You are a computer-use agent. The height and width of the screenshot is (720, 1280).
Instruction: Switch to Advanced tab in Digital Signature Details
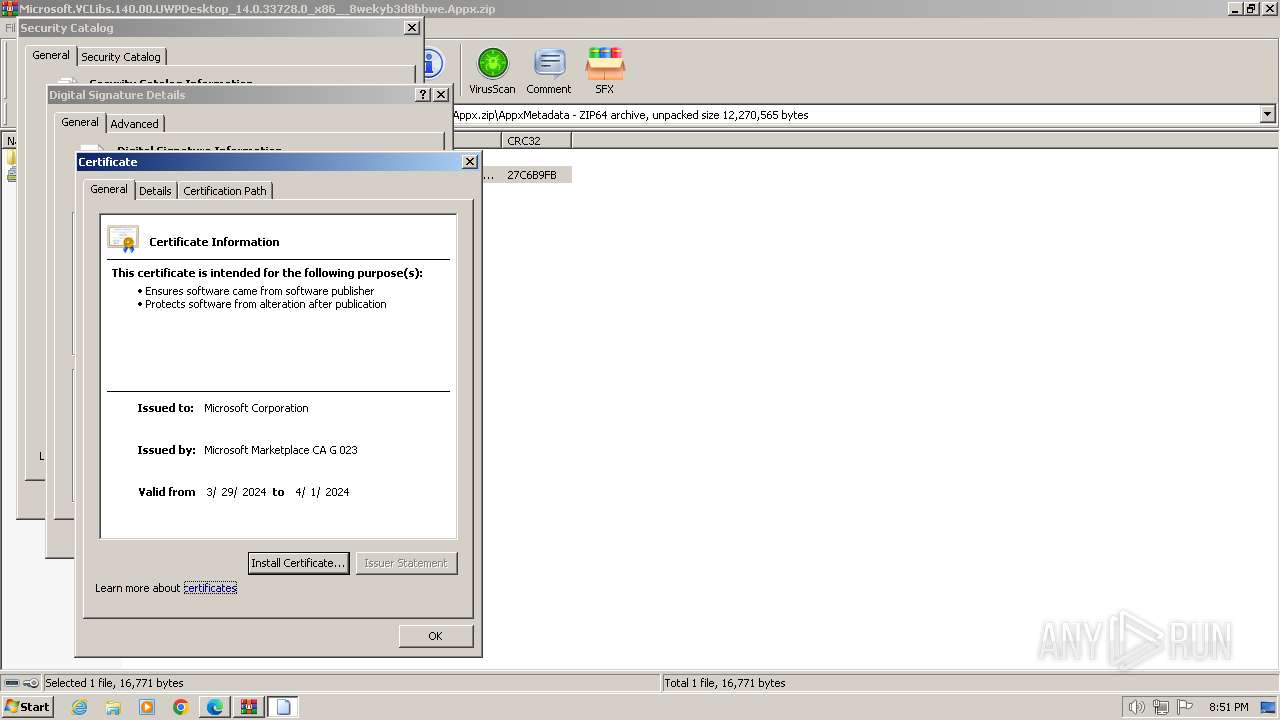tap(134, 124)
